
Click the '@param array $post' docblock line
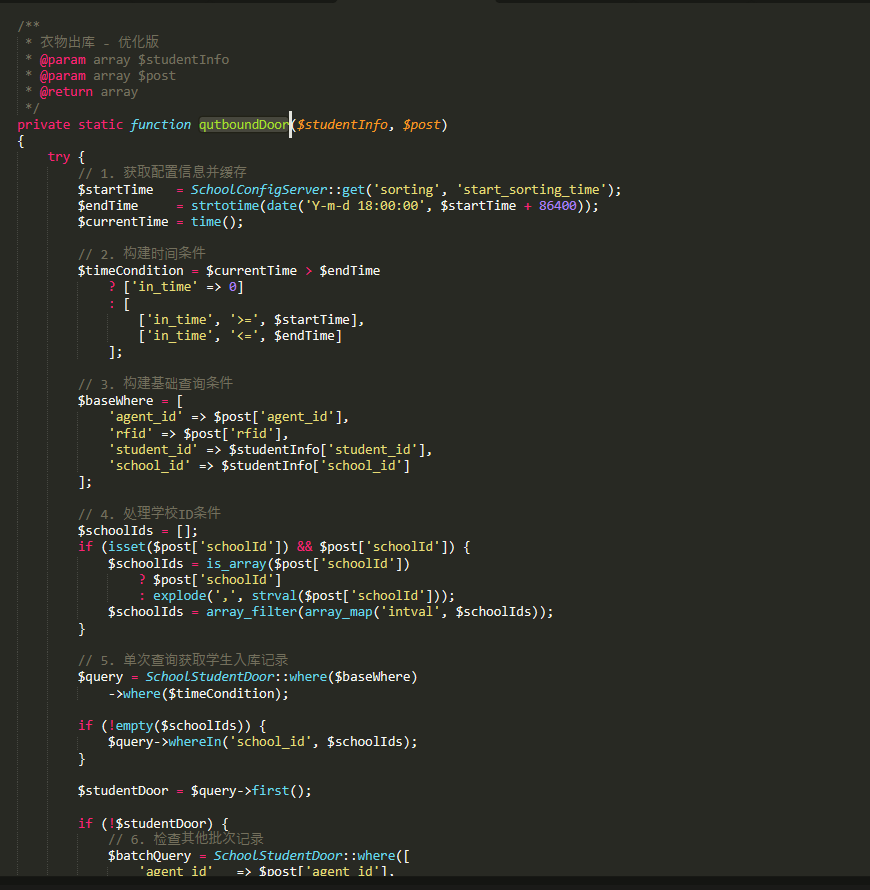[x=107, y=75]
